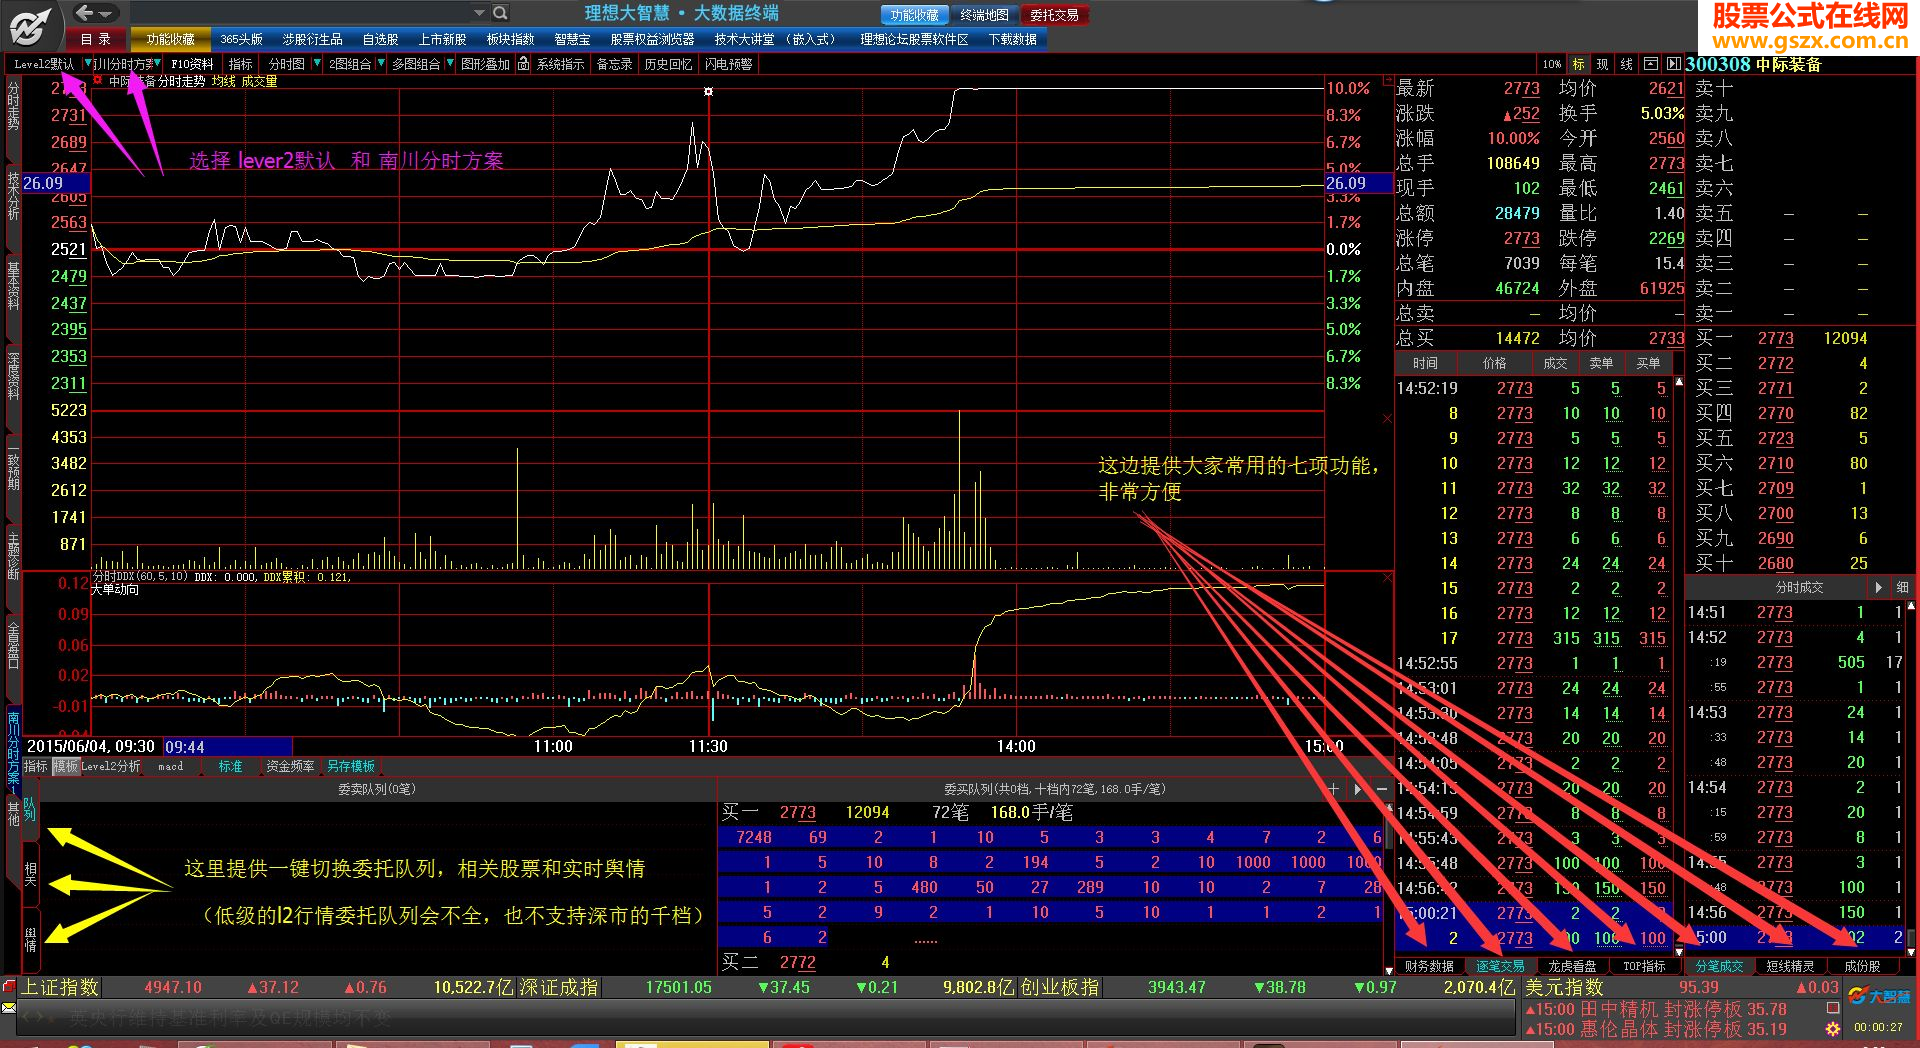
Task: Open the 目录 menu
Action: click(96, 39)
